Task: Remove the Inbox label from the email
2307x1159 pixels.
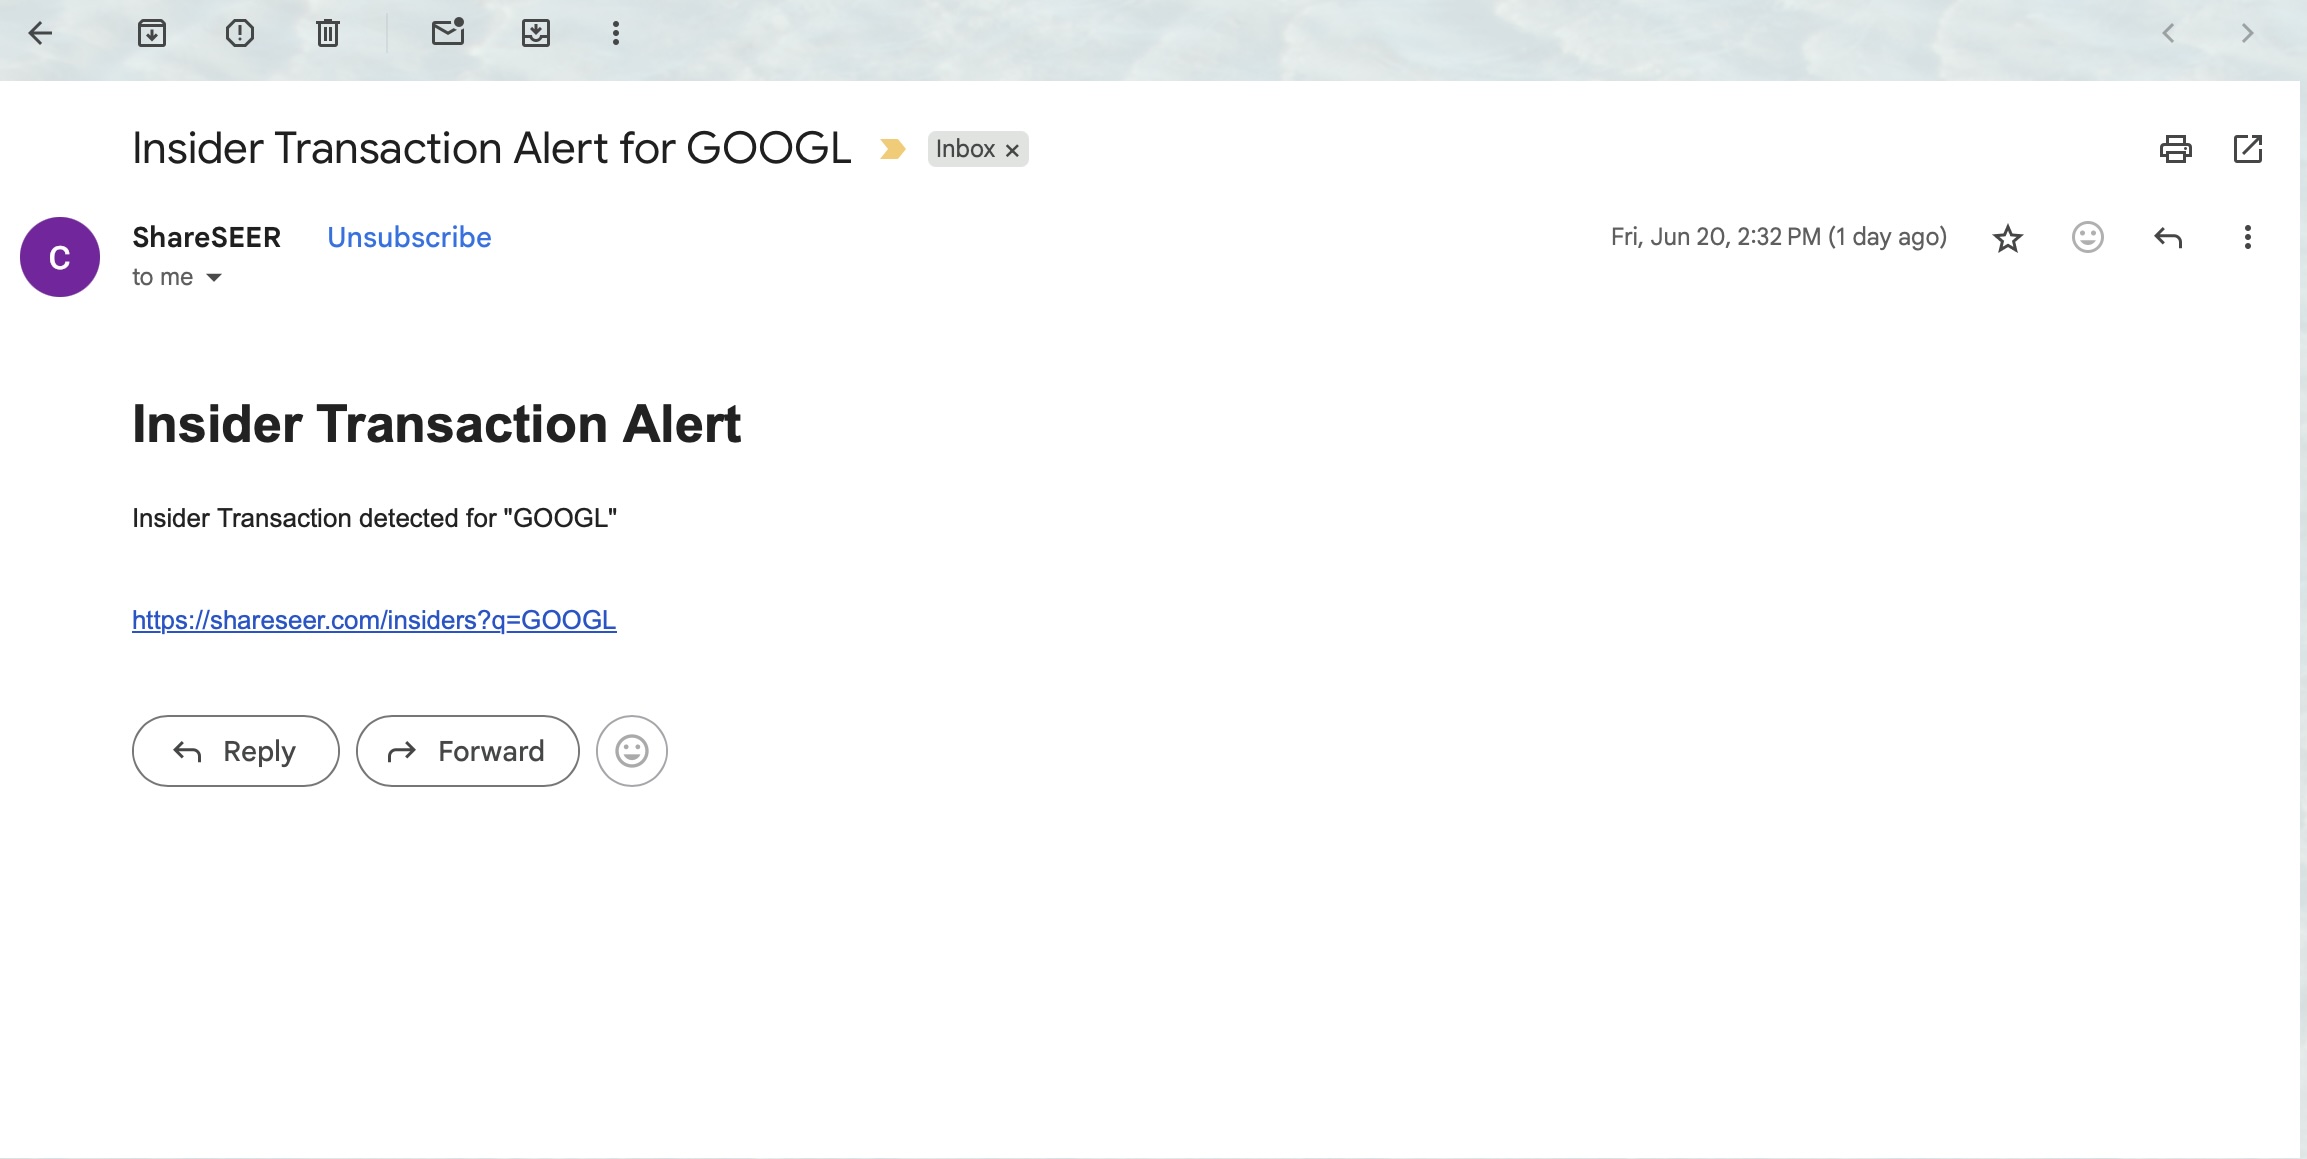Action: (1012, 149)
